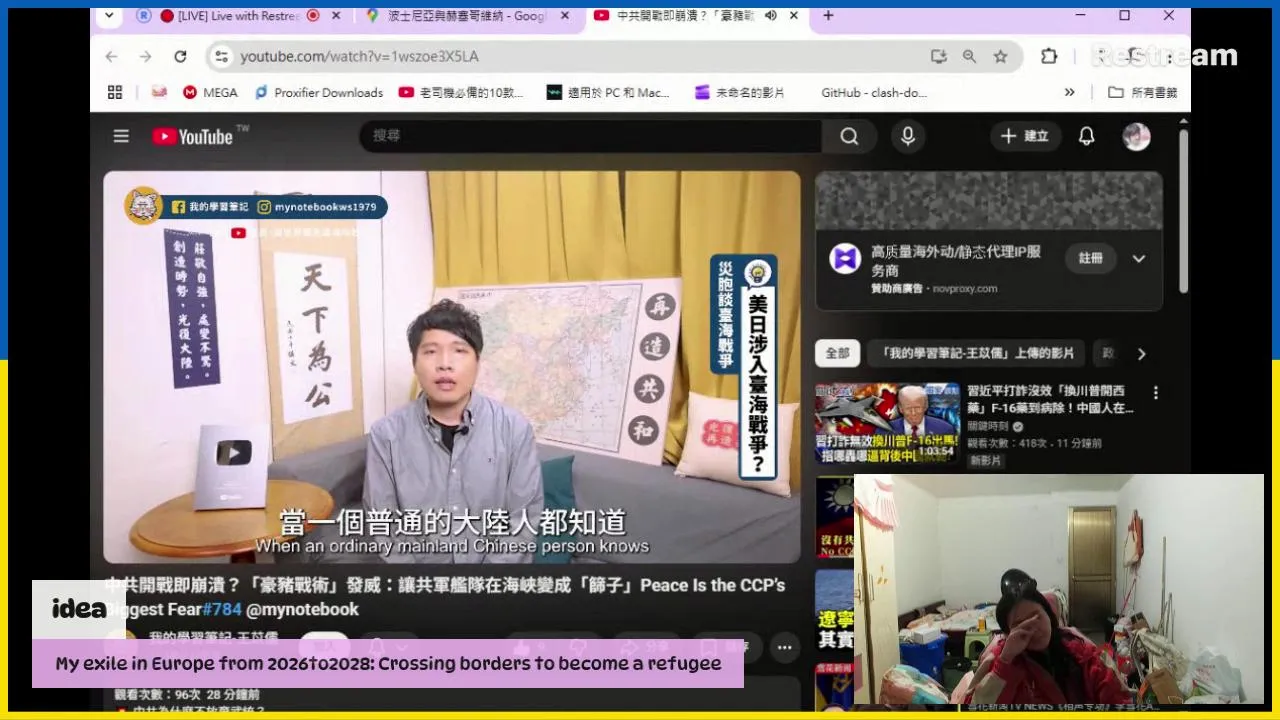
Task: Open the novproxy.com sponsor link
Action: (x=965, y=289)
